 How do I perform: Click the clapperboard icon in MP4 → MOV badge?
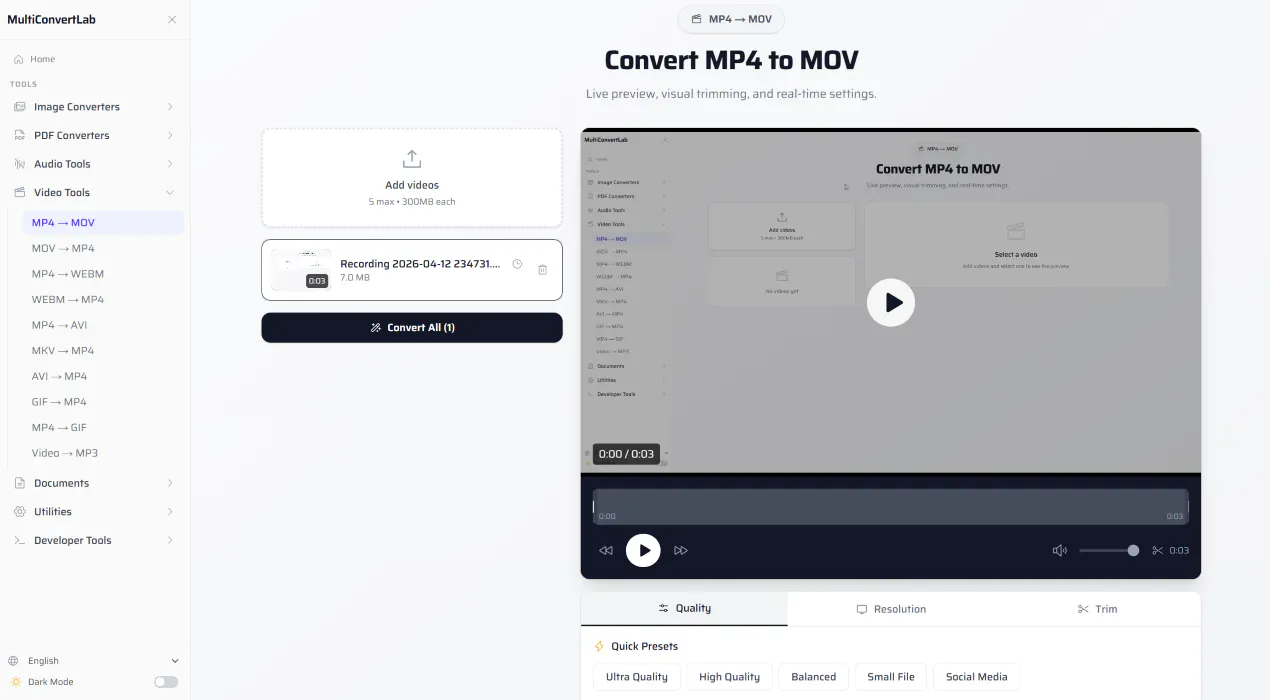[697, 19]
